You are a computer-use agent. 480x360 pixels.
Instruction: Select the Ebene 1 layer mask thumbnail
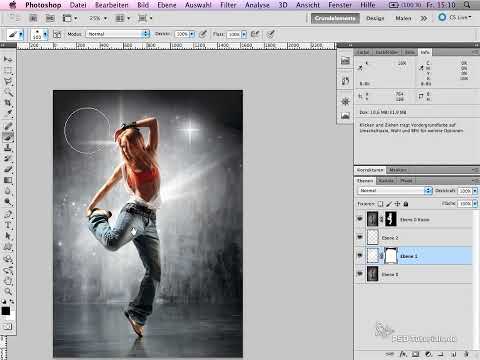391,256
